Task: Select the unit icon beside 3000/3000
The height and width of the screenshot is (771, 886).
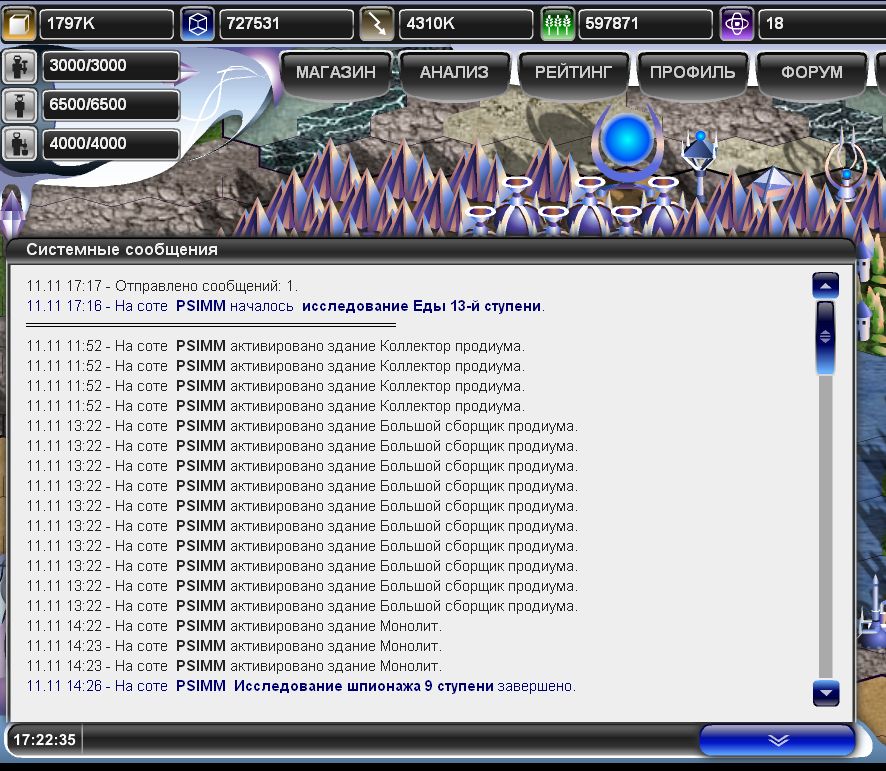Action: click(x=19, y=68)
